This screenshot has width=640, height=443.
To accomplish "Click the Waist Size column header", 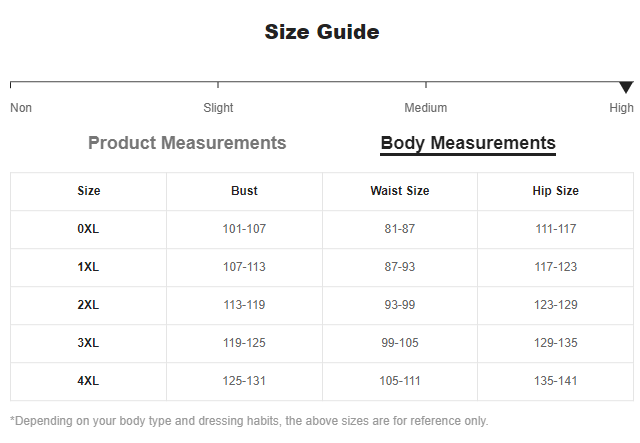I will (x=400, y=191).
